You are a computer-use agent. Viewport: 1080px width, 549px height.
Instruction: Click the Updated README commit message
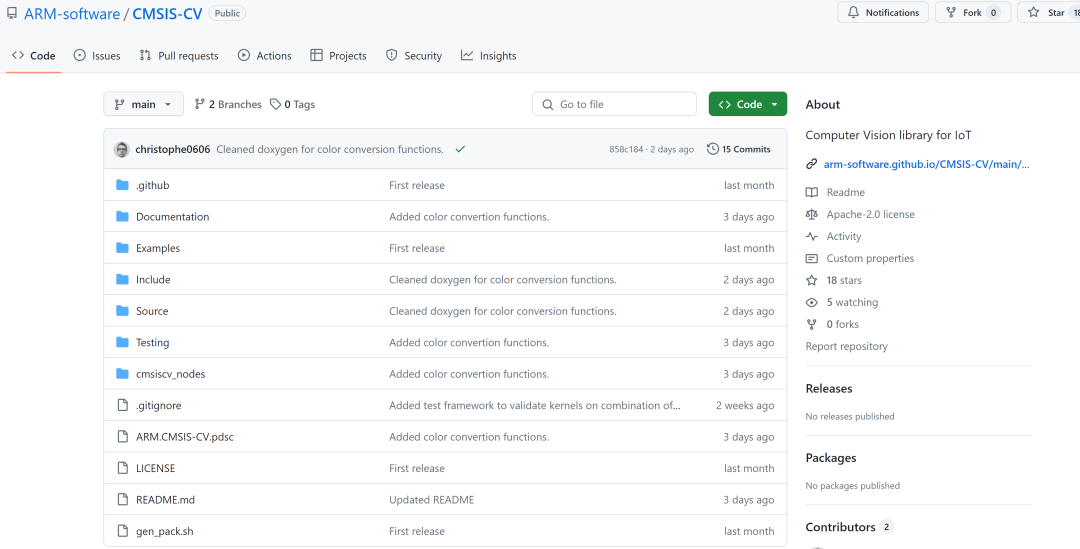(431, 499)
